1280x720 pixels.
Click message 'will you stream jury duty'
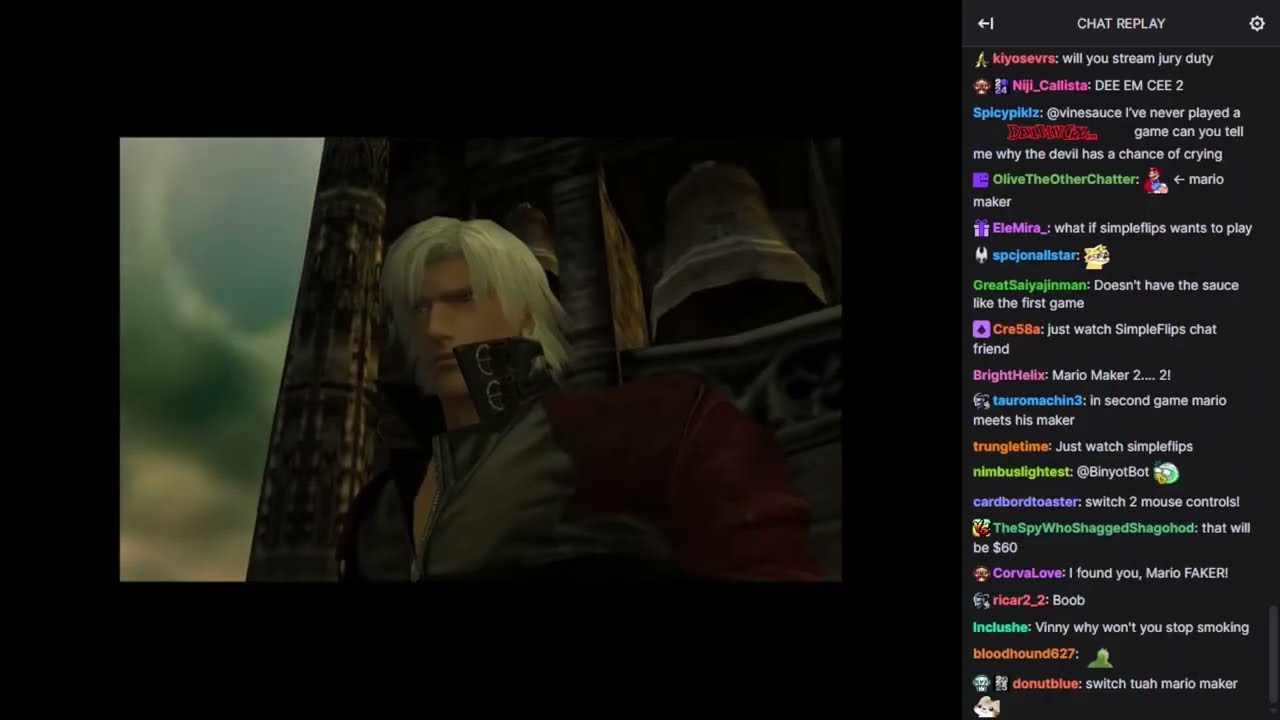[x=1138, y=59]
